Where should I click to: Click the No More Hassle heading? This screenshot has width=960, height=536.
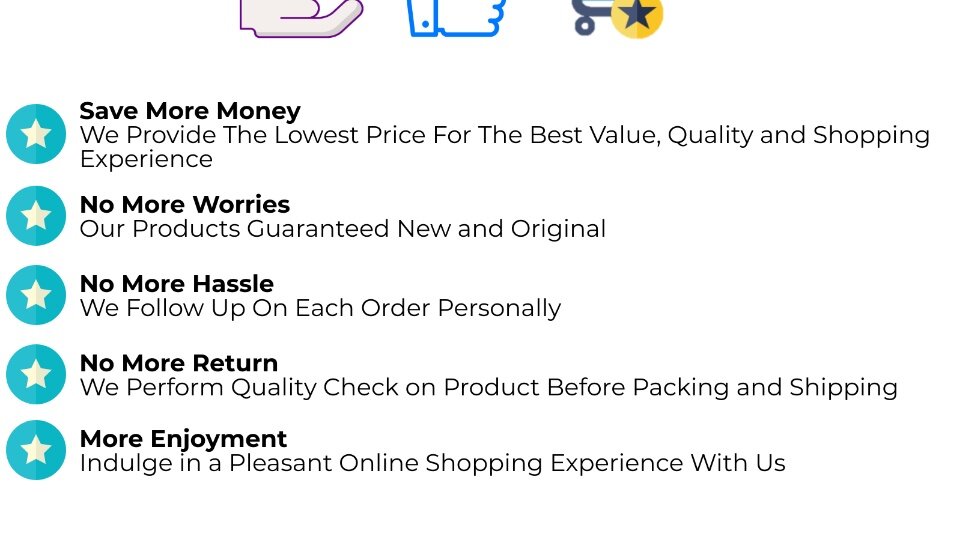tap(176, 284)
